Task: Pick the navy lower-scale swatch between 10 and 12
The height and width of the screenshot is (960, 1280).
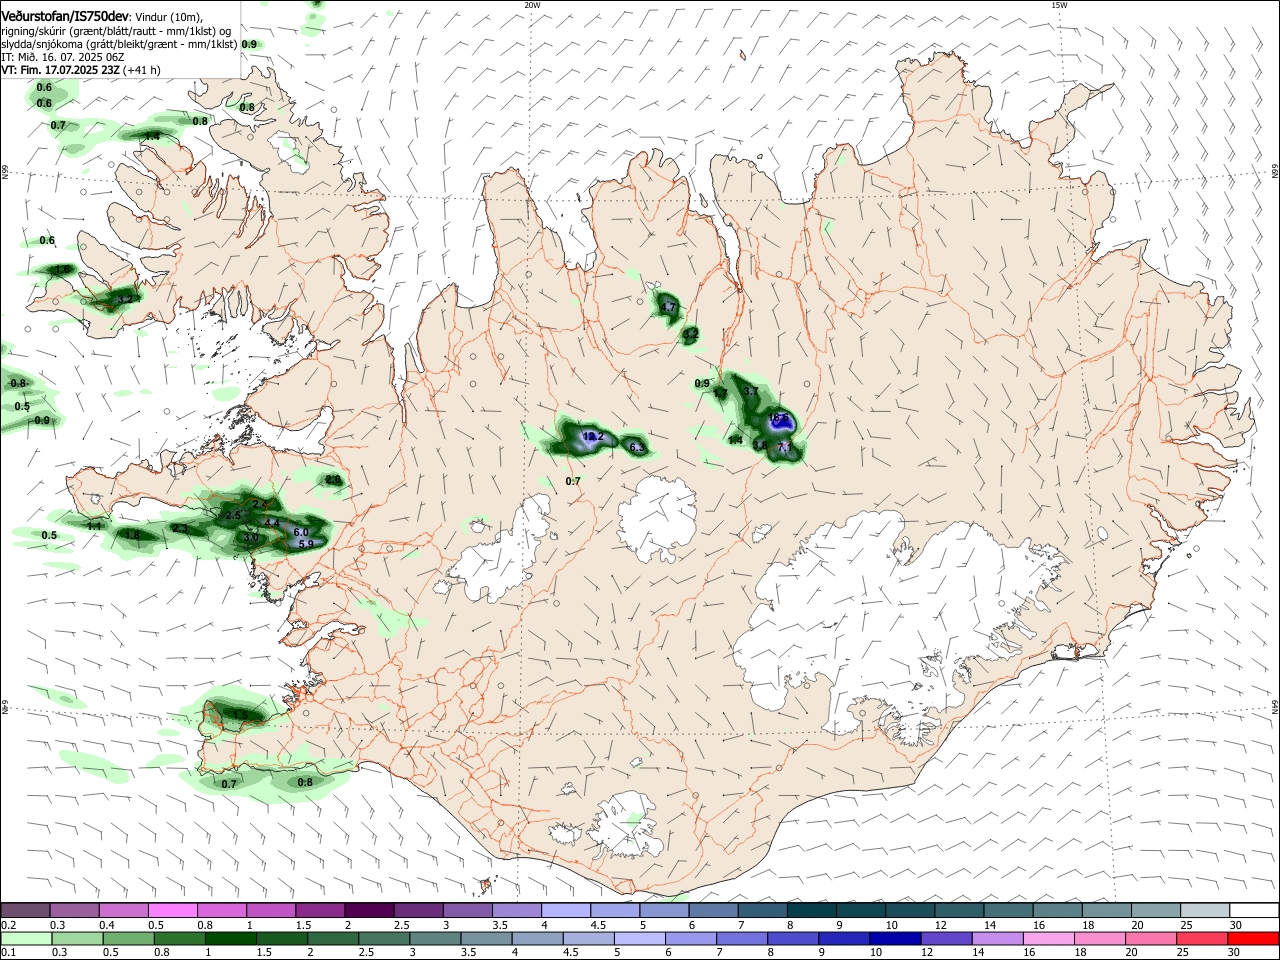Action: pos(896,938)
